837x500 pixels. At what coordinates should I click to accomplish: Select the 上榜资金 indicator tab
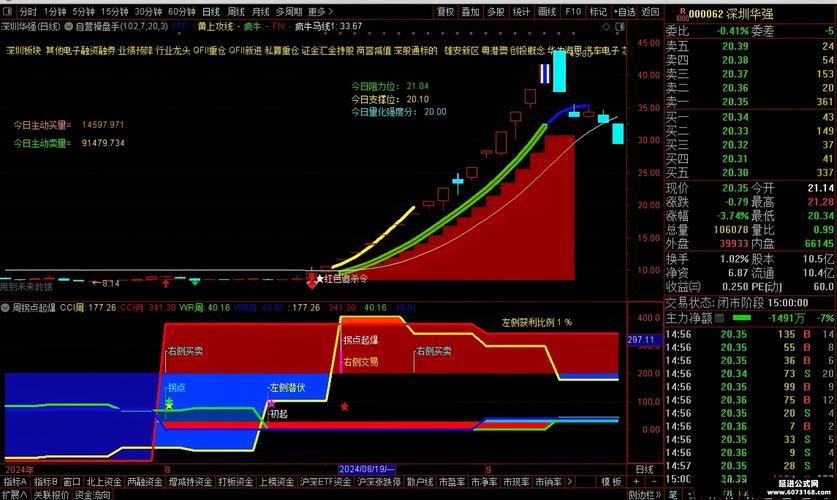277,482
